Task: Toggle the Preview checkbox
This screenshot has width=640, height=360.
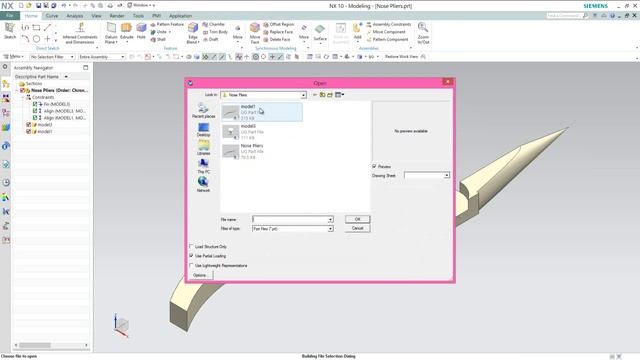Action: coord(374,167)
